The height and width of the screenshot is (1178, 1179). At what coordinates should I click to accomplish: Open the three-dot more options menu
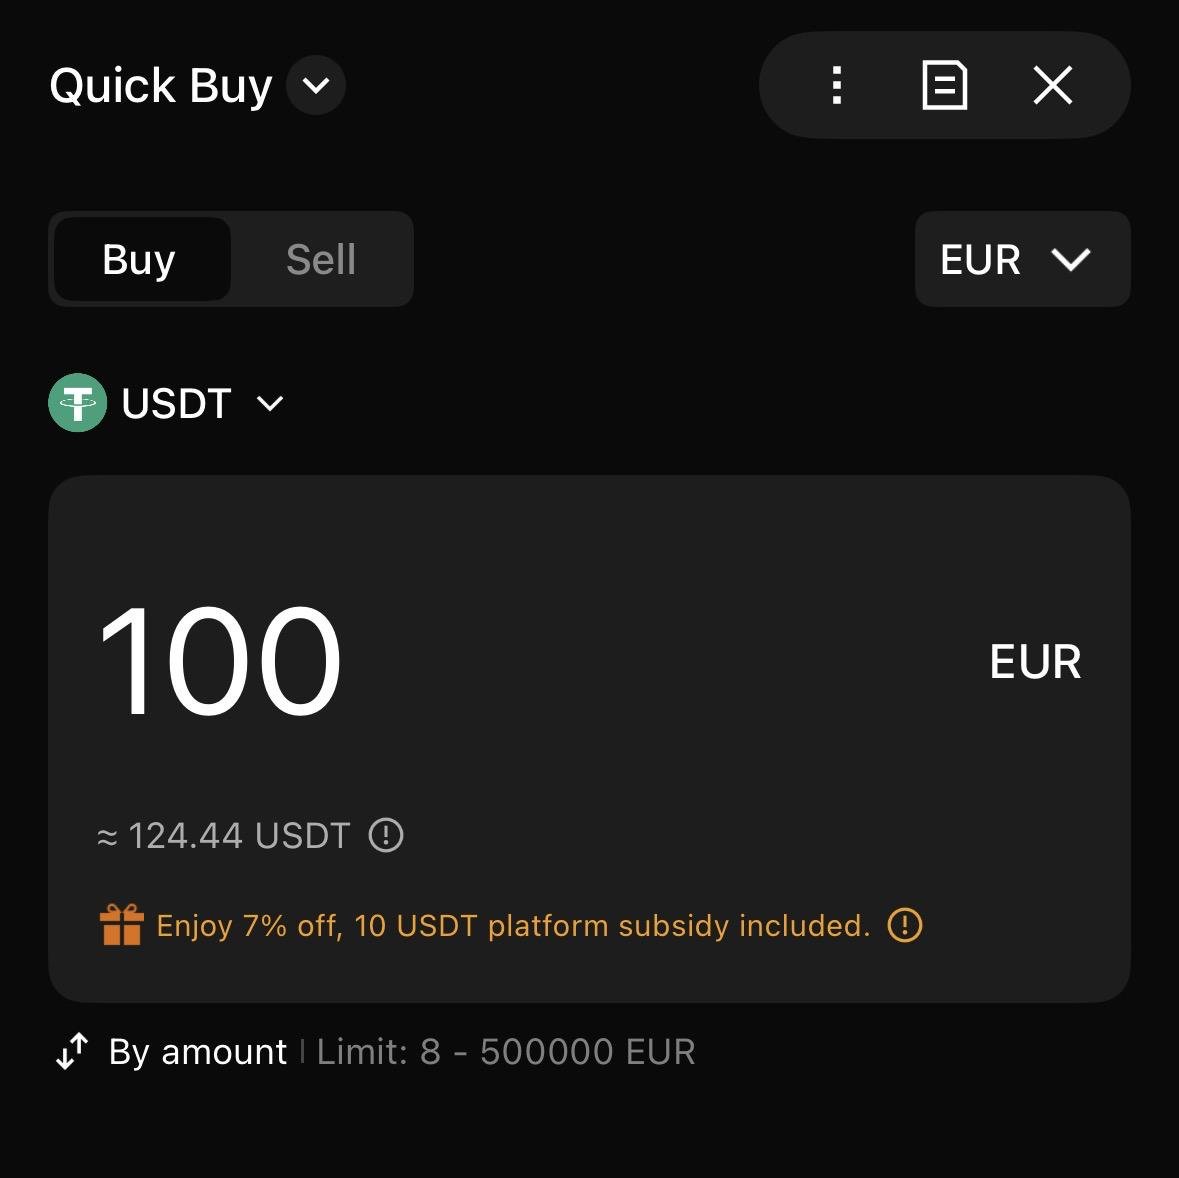click(837, 86)
